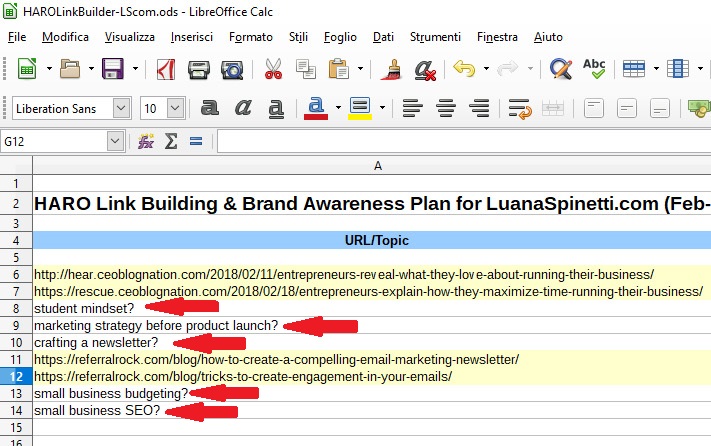
Task: Click the Sum sigma icon
Action: 171,142
